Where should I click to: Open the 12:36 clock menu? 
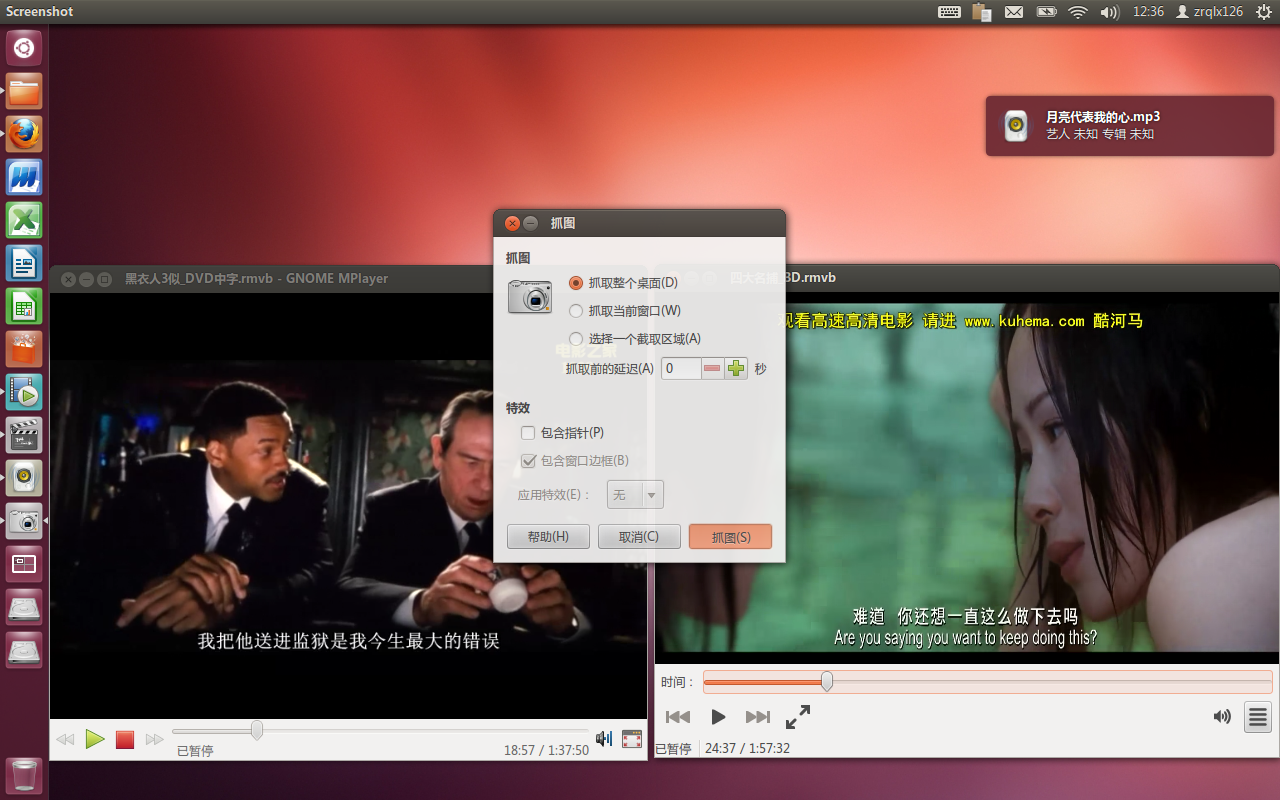[1148, 12]
